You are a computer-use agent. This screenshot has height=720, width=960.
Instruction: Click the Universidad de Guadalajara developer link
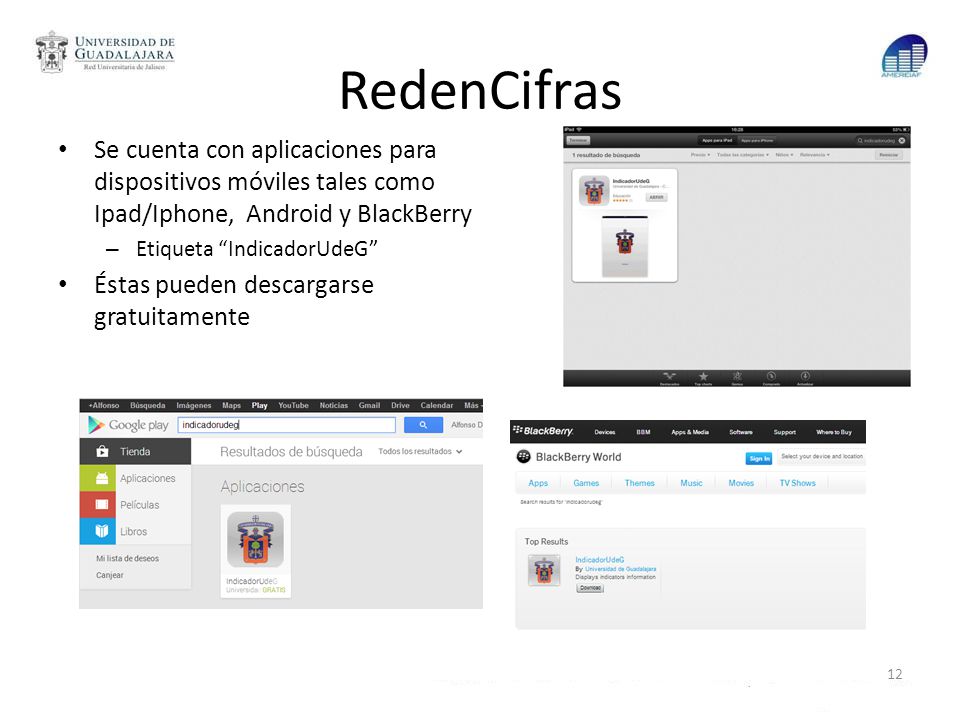pos(620,569)
